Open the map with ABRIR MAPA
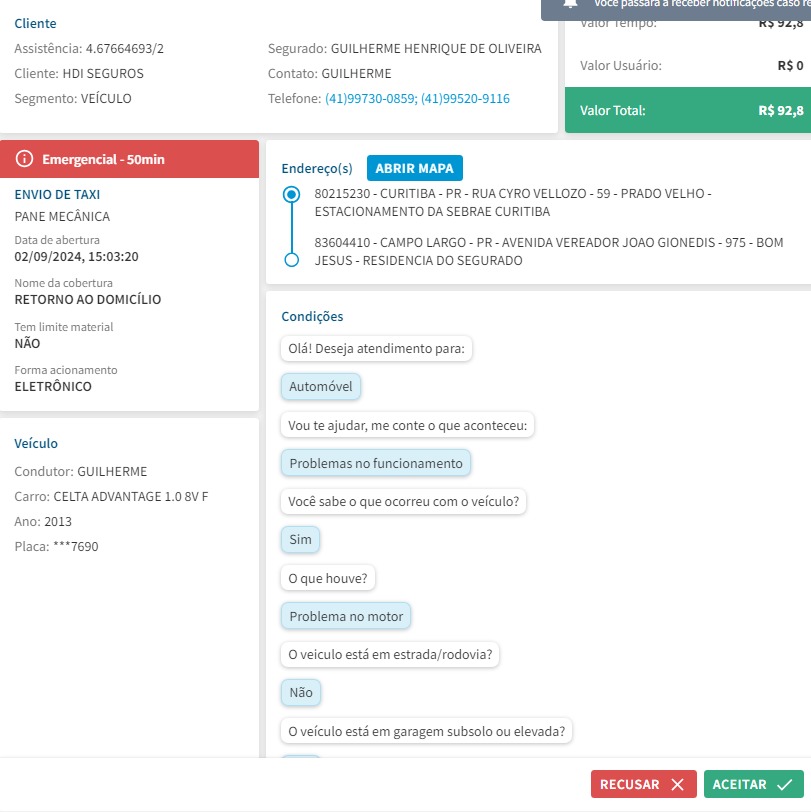Viewport: 811px width, 812px height. coord(415,168)
